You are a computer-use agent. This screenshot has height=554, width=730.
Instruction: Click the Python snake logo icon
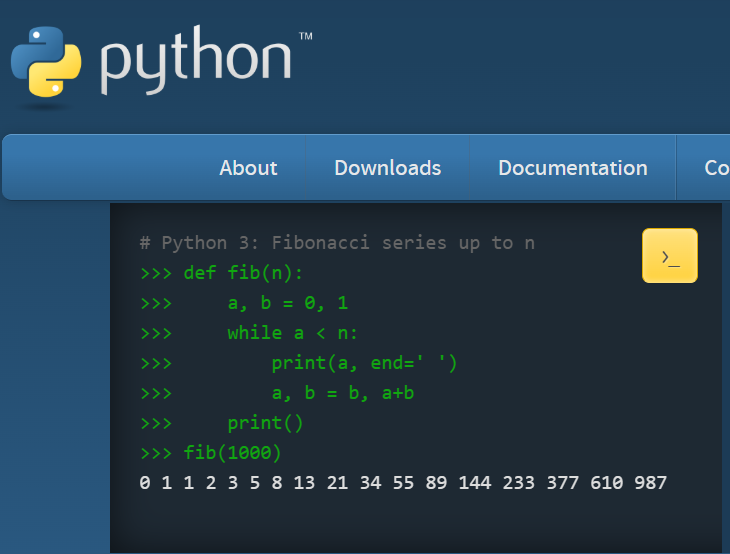point(46,61)
